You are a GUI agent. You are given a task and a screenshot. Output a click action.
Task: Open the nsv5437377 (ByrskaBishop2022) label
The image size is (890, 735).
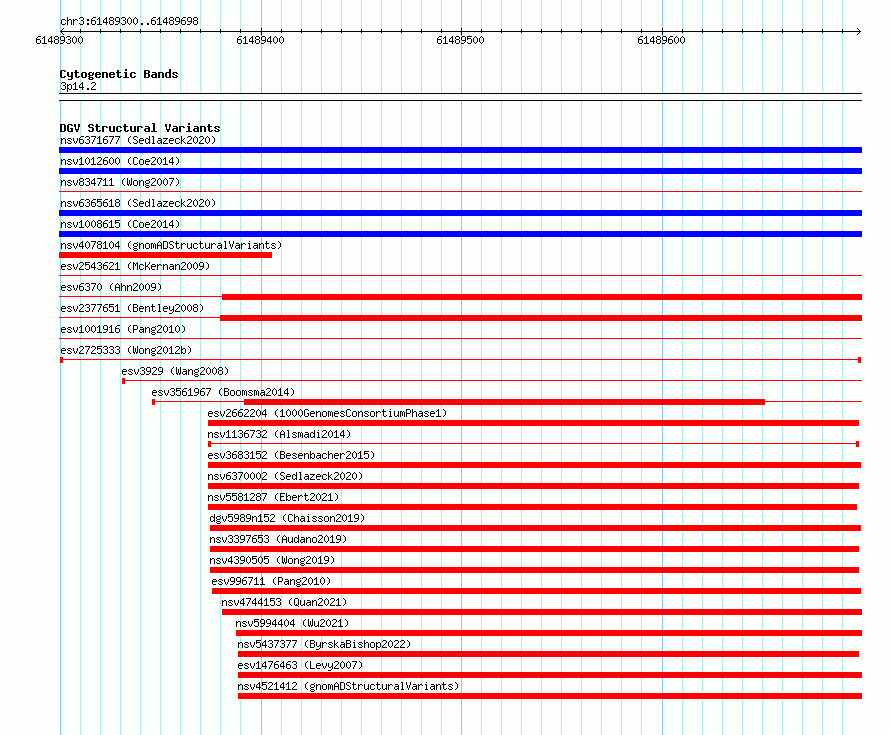[324, 644]
